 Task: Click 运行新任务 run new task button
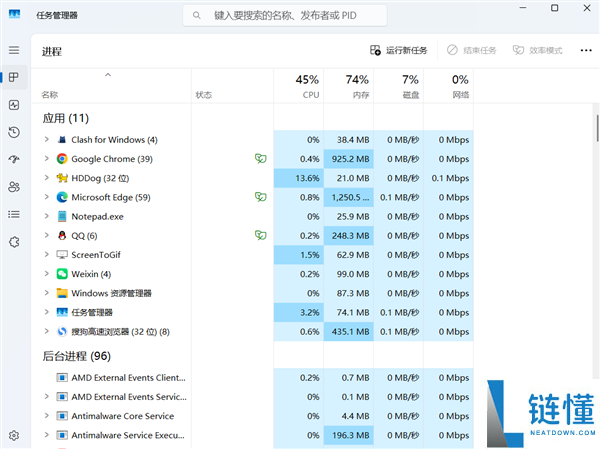pyautogui.click(x=398, y=50)
